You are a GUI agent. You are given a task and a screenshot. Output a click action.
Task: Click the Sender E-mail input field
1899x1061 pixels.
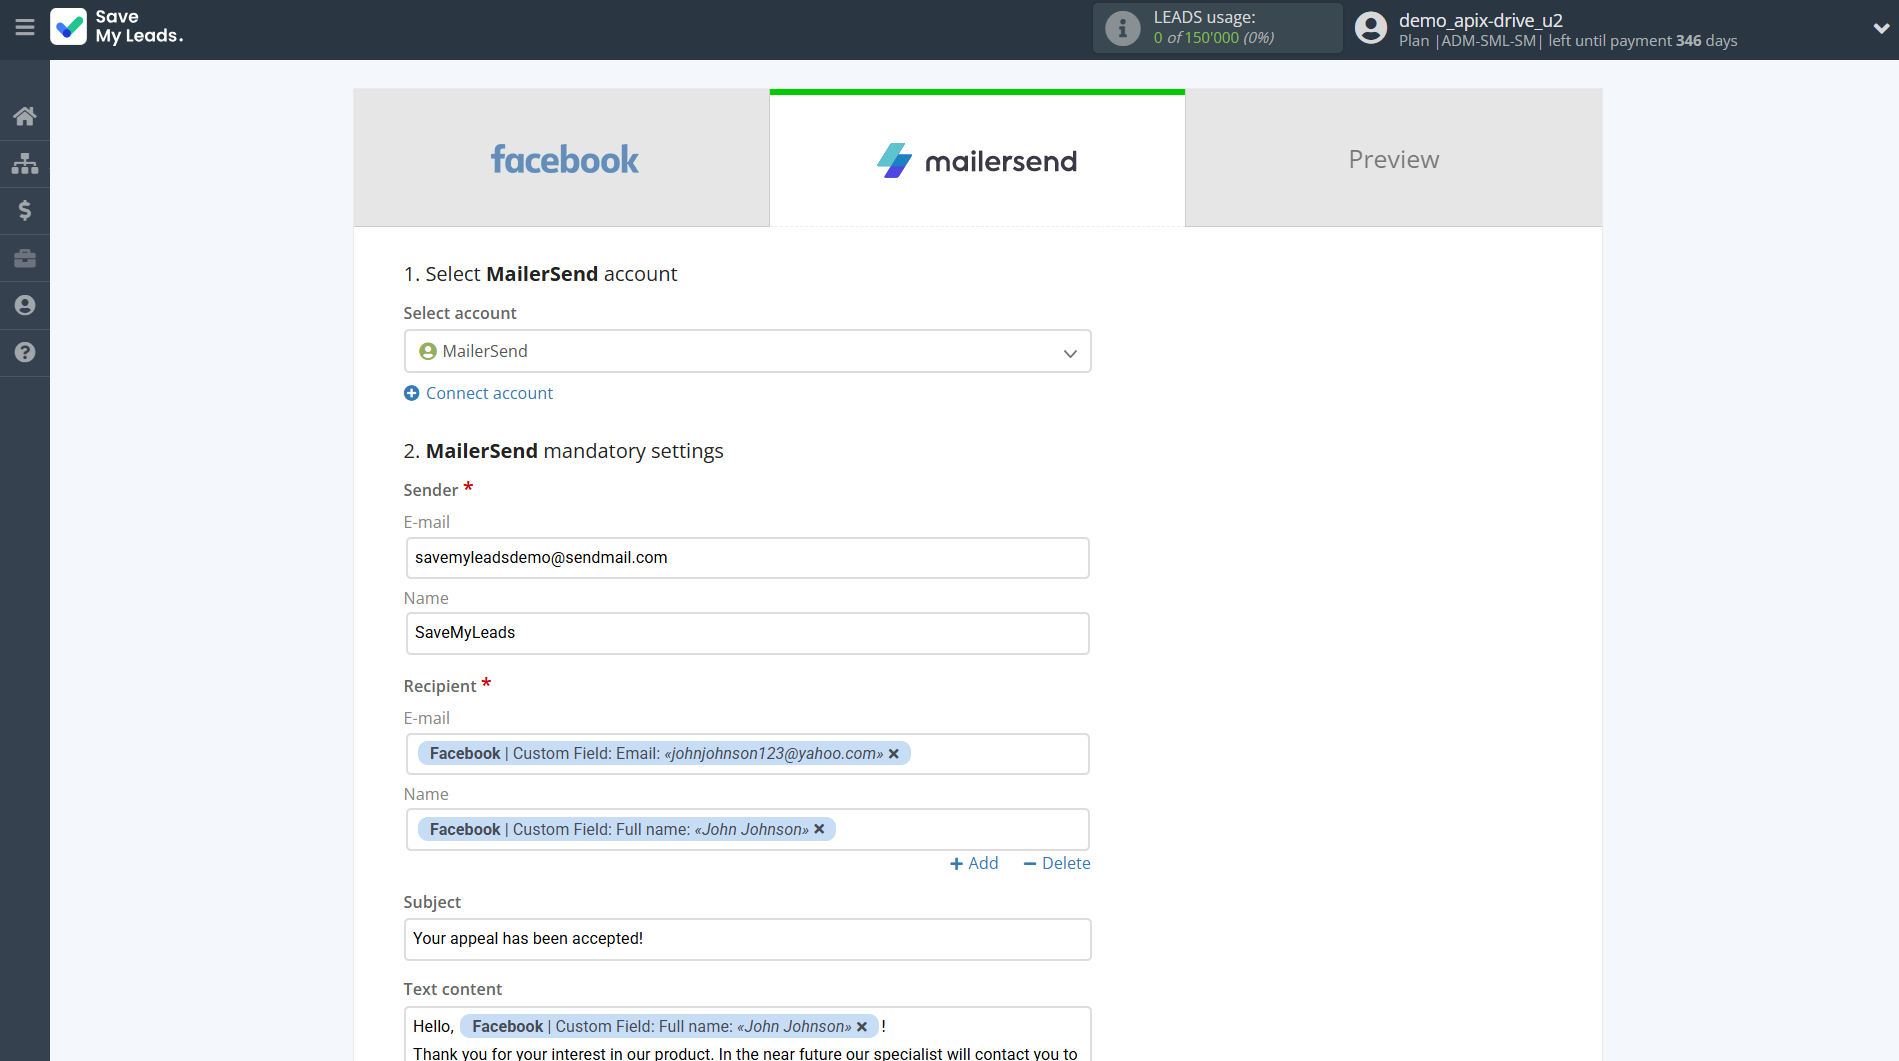pyautogui.click(x=747, y=558)
